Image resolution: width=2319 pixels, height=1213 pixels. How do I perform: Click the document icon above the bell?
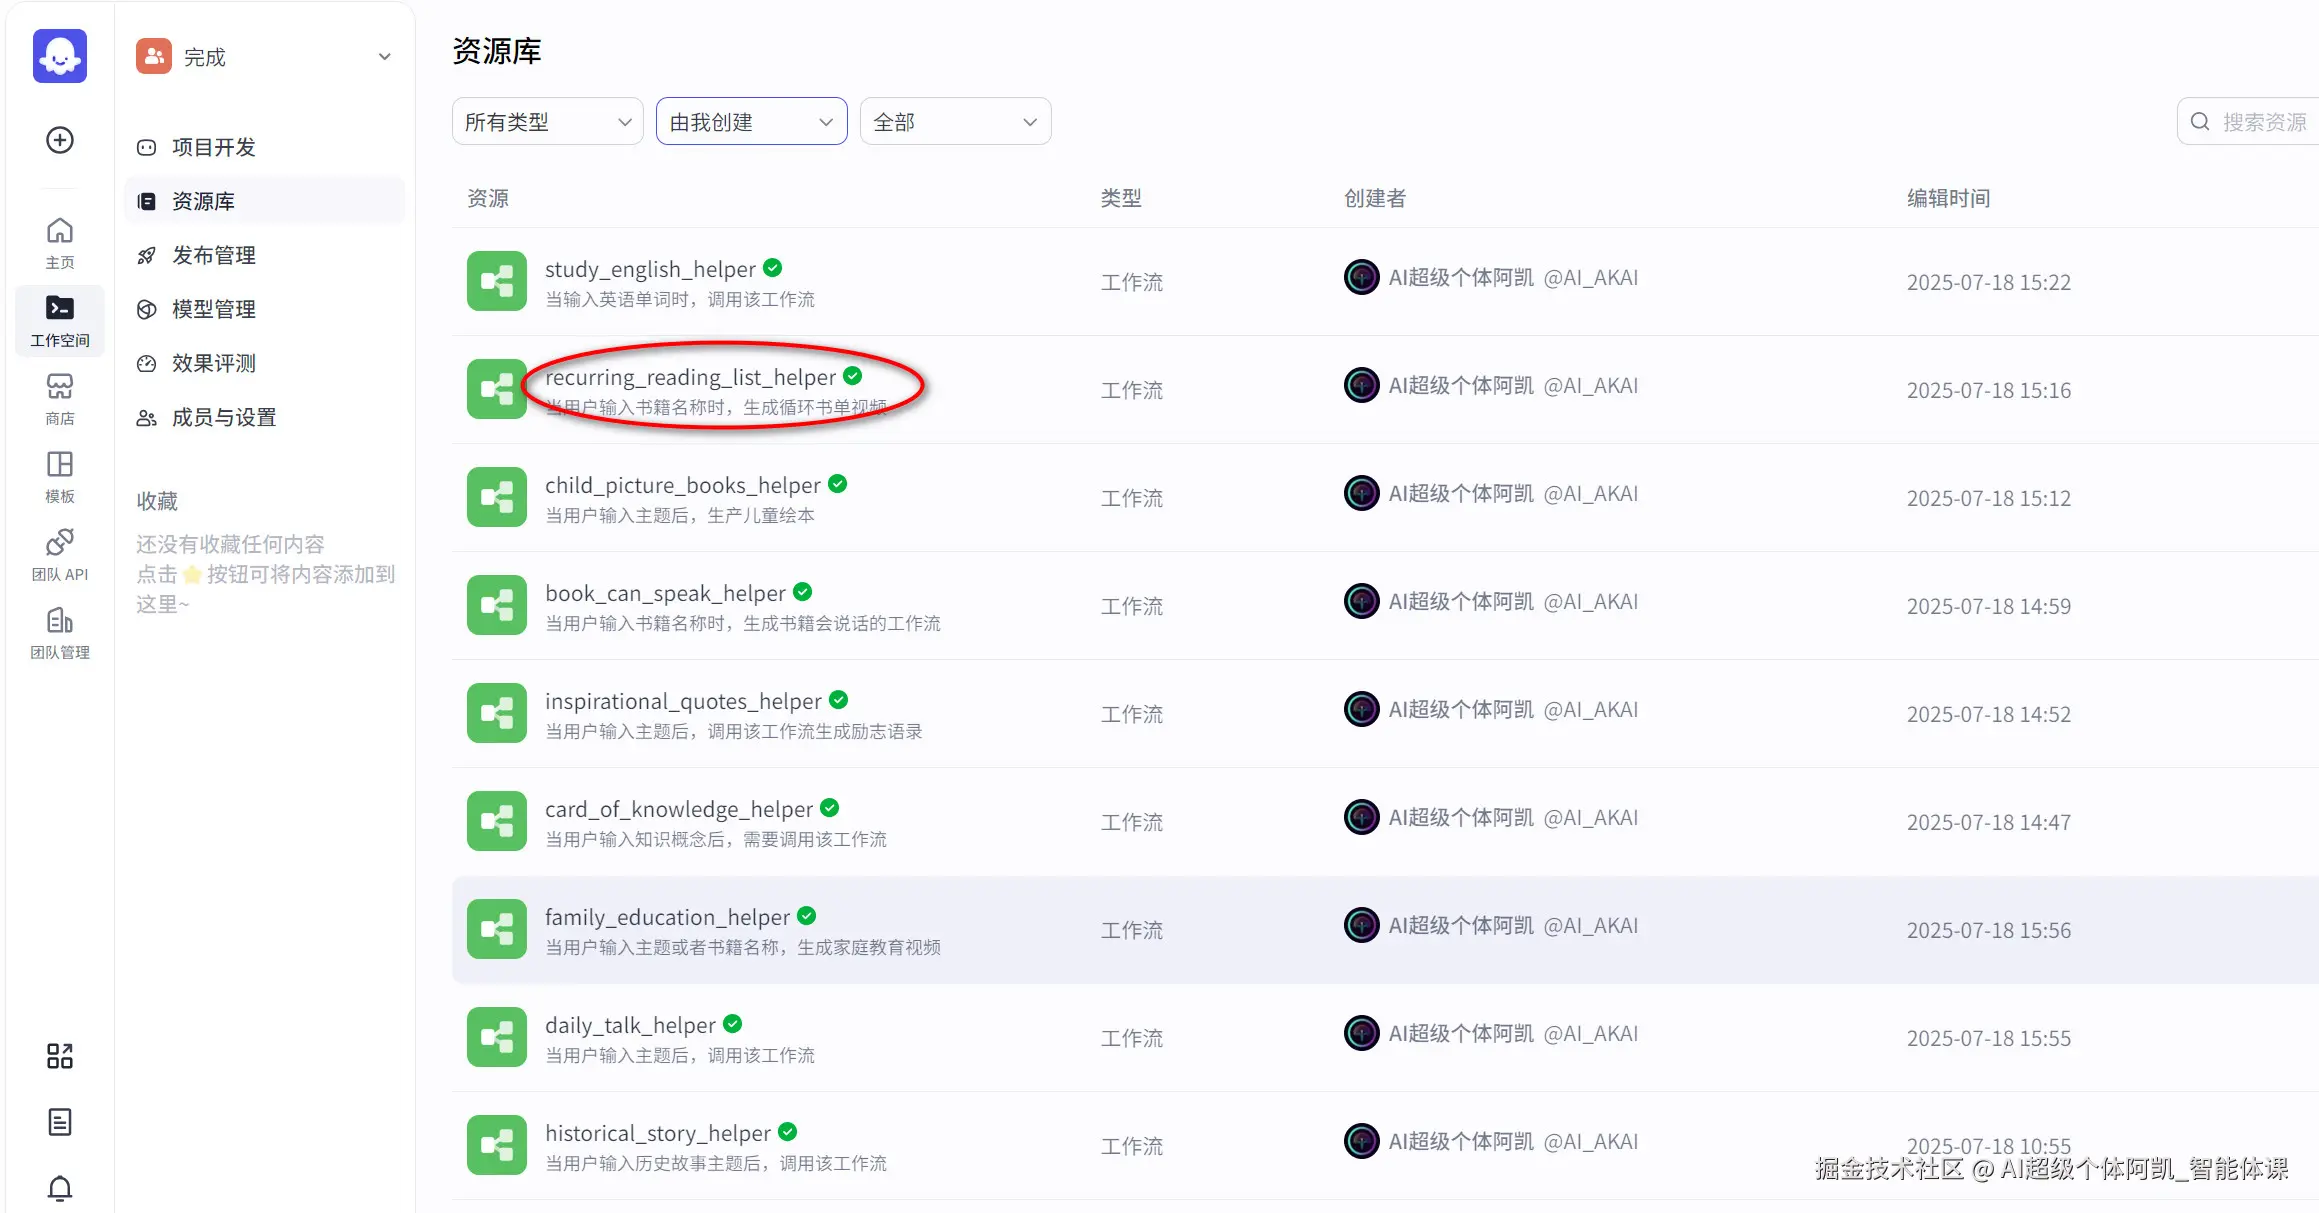pyautogui.click(x=60, y=1122)
